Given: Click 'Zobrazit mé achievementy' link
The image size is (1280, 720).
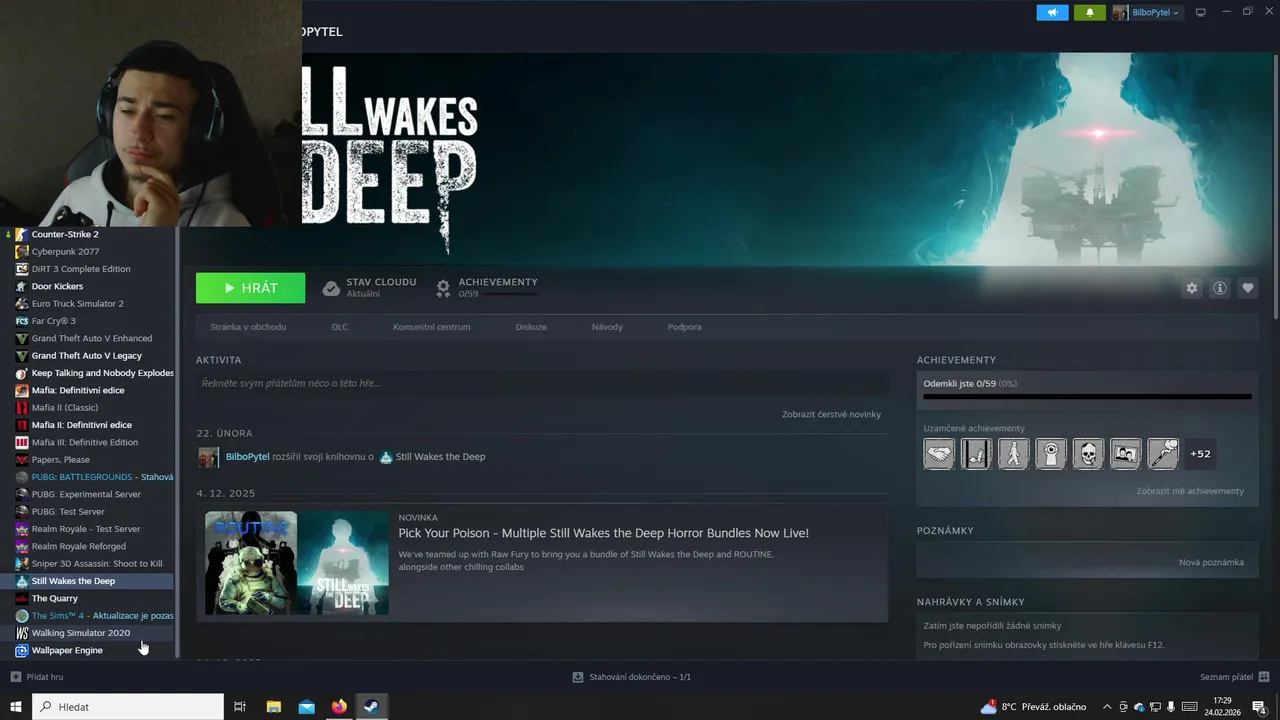Looking at the screenshot, I should click(1190, 491).
